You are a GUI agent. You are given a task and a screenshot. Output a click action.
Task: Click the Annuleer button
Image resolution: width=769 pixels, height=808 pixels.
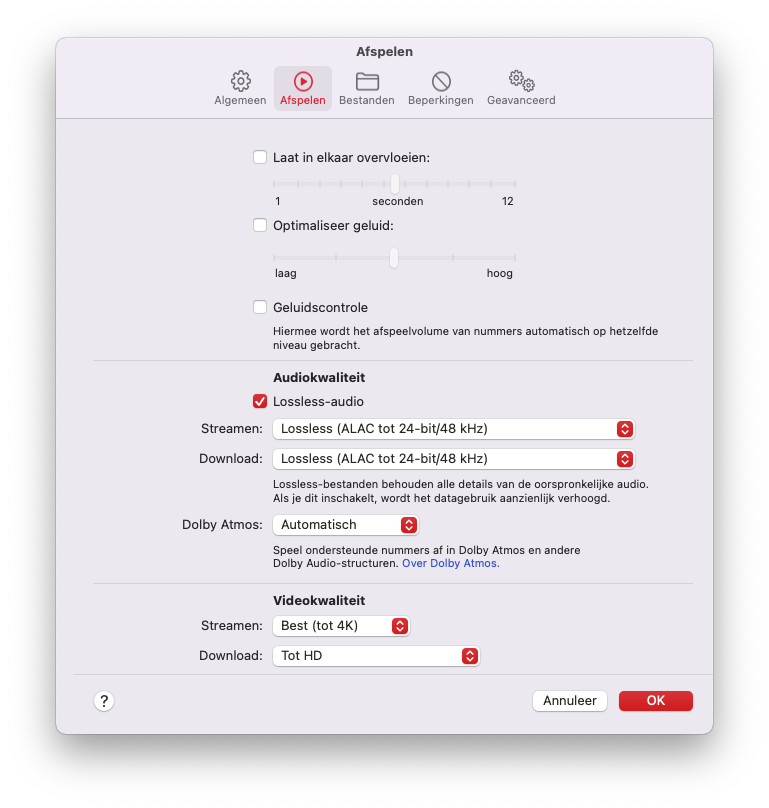pos(570,701)
